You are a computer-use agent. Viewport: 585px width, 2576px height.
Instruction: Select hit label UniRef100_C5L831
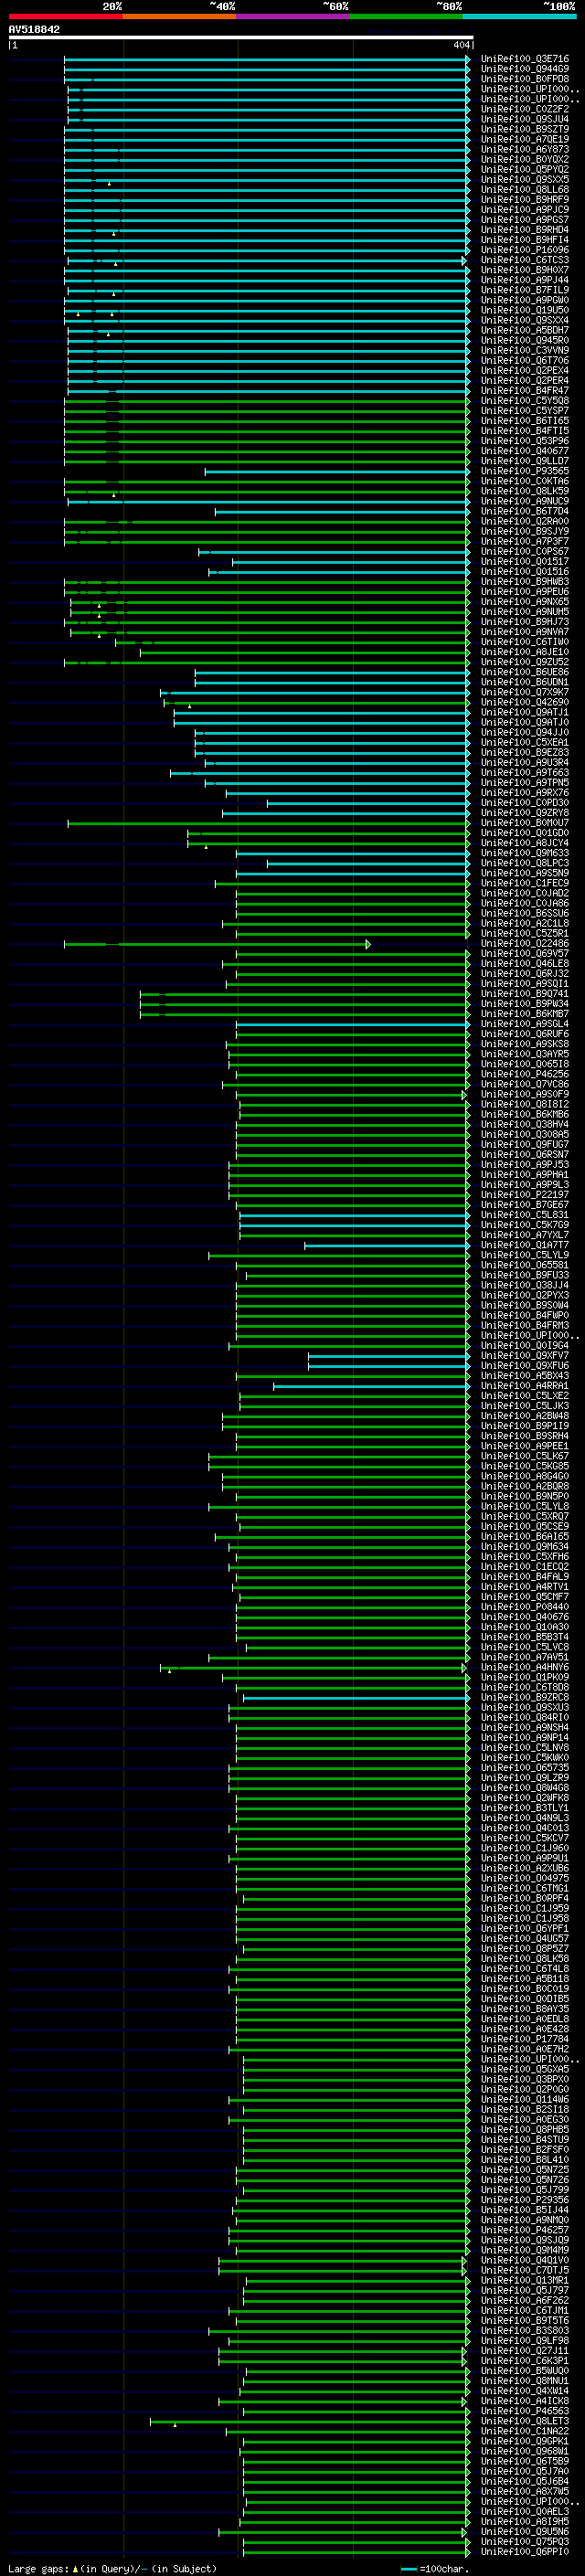525,1215
